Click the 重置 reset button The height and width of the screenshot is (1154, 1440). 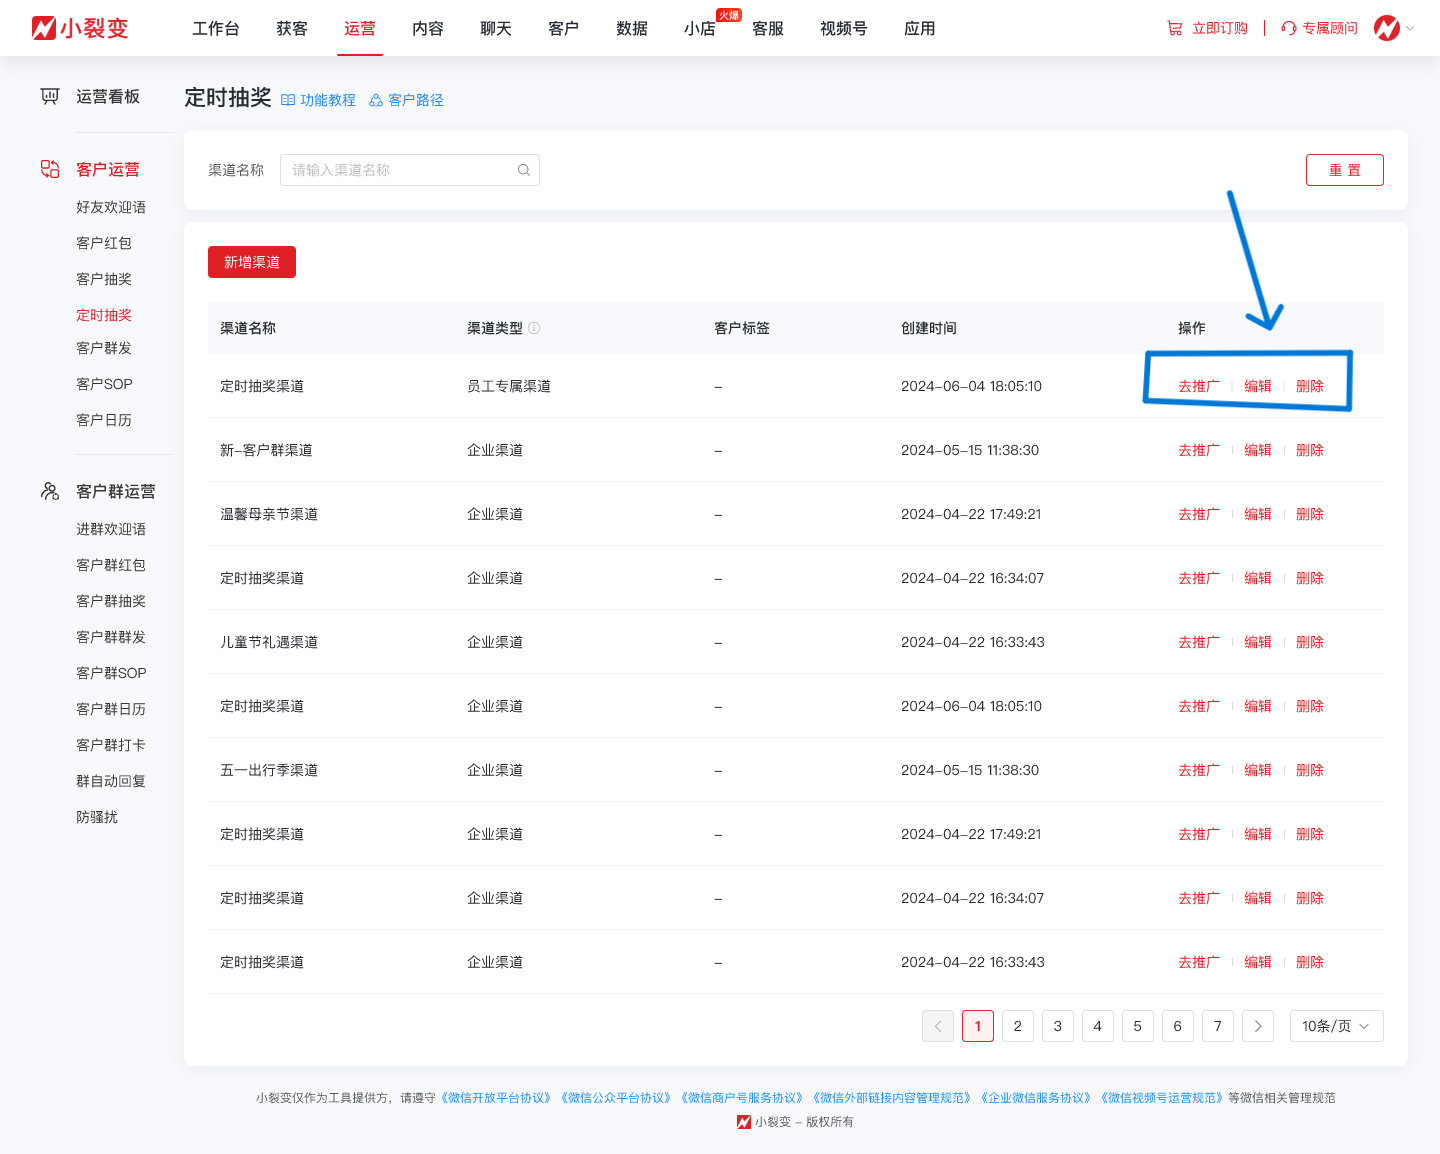tap(1344, 170)
